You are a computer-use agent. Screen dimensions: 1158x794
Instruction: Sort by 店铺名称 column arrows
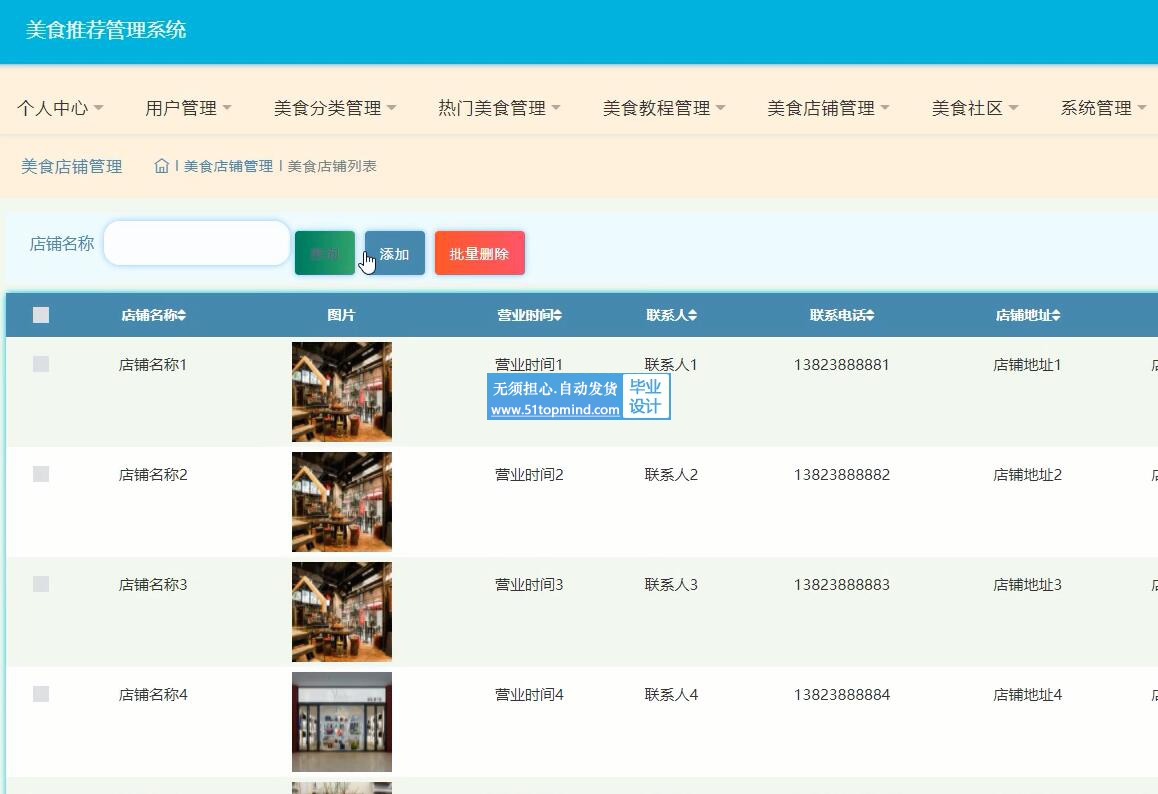pyautogui.click(x=182, y=316)
